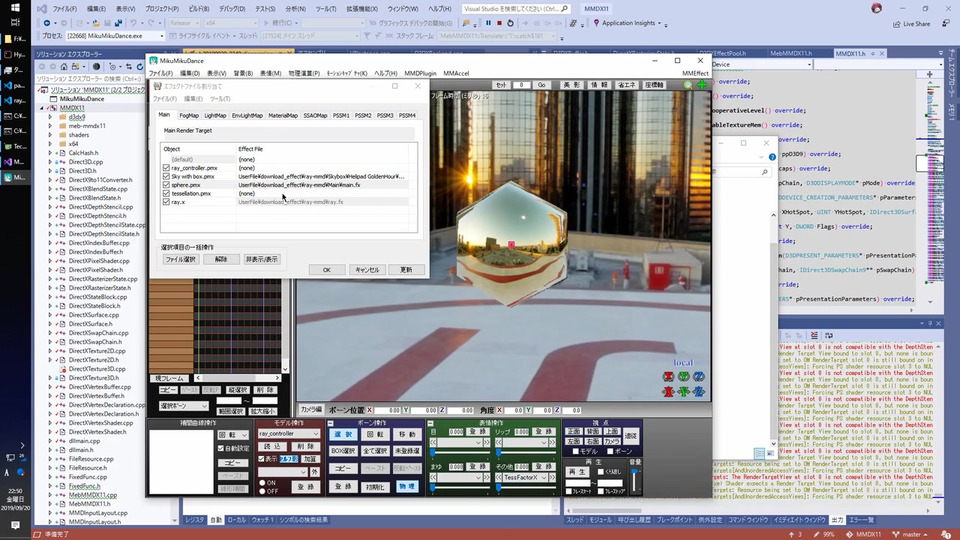
Task: Toggle the Sky with box.pmx checkbox
Action: tap(167, 177)
